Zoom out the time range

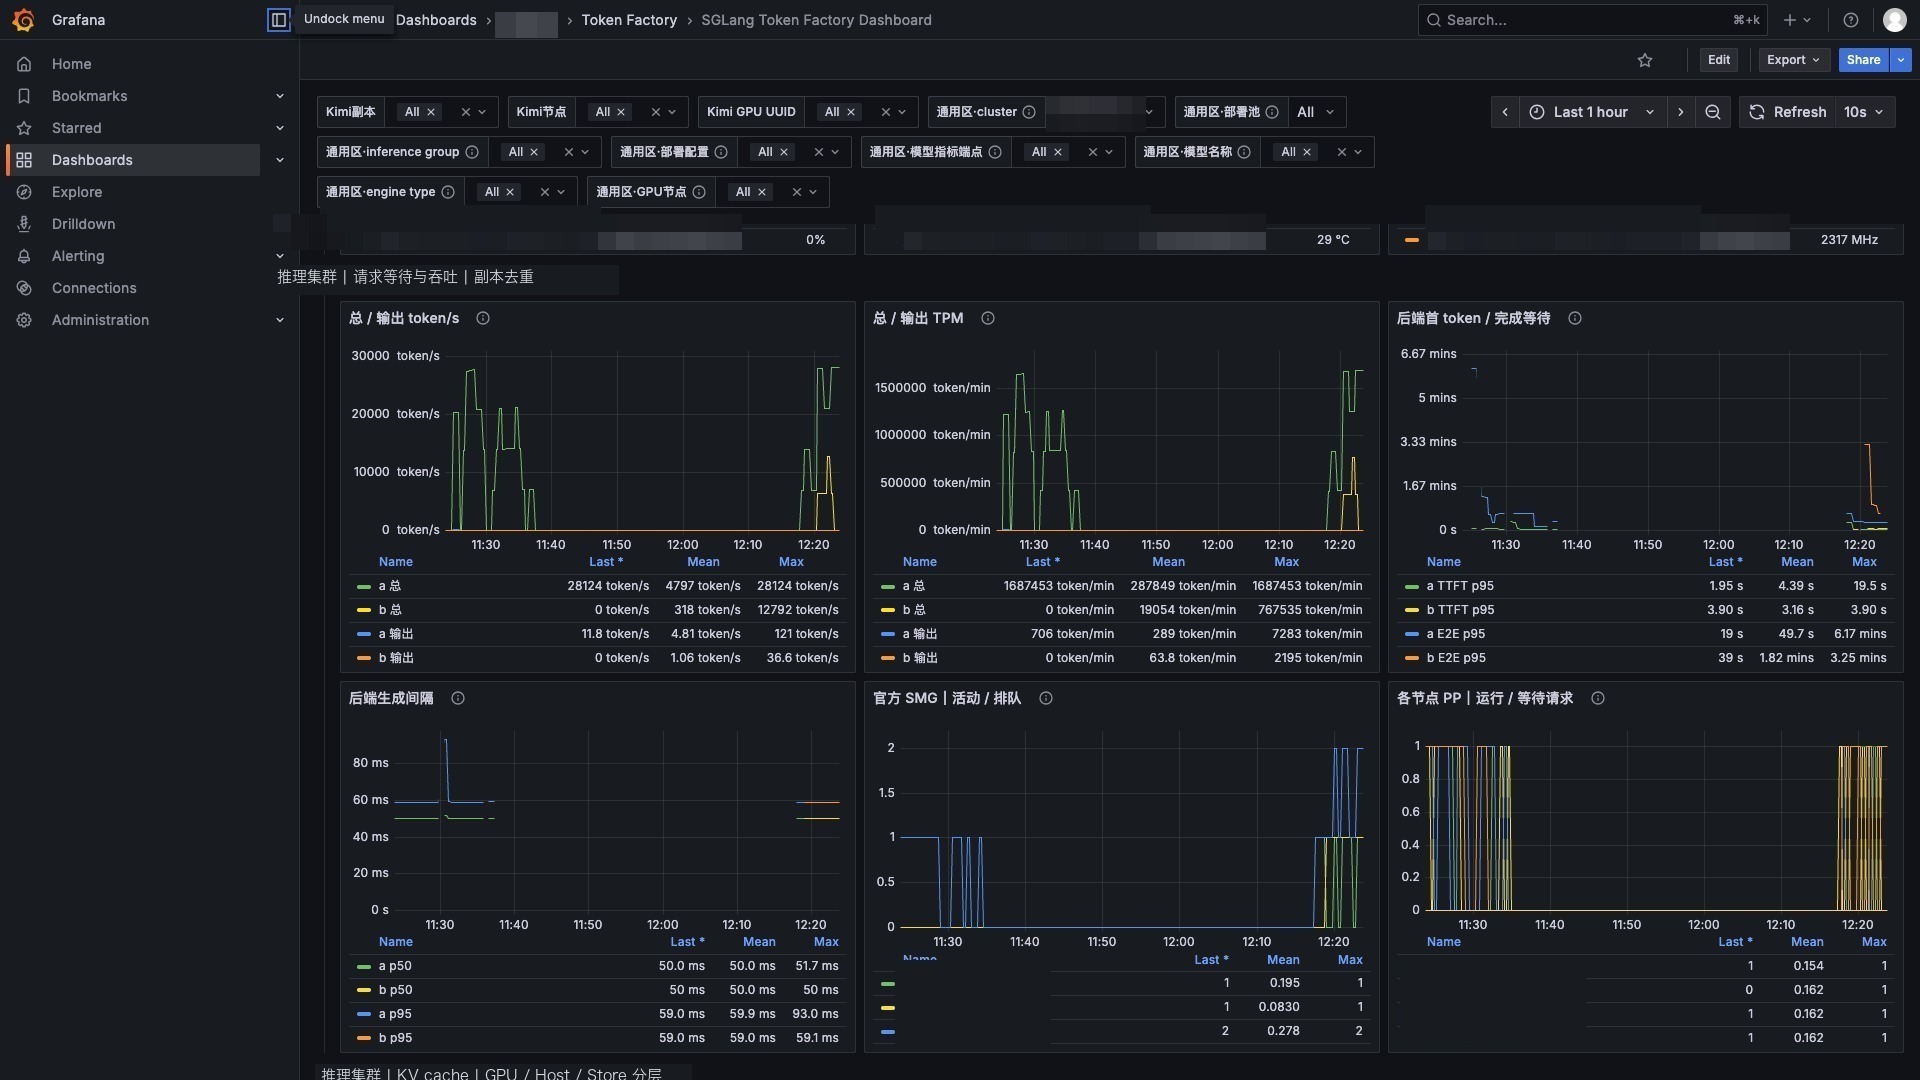coord(1713,112)
